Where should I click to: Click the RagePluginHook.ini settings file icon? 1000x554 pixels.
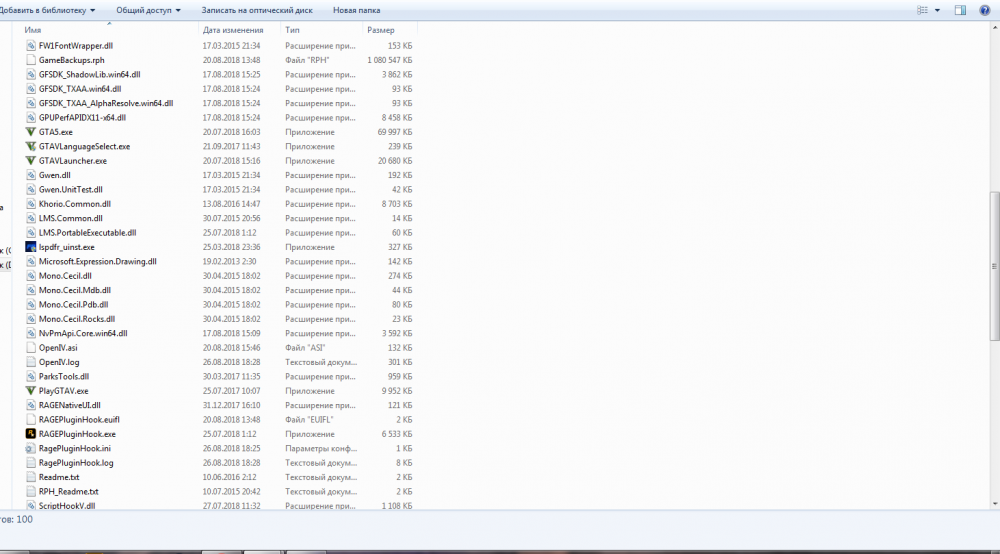click(x=31, y=448)
